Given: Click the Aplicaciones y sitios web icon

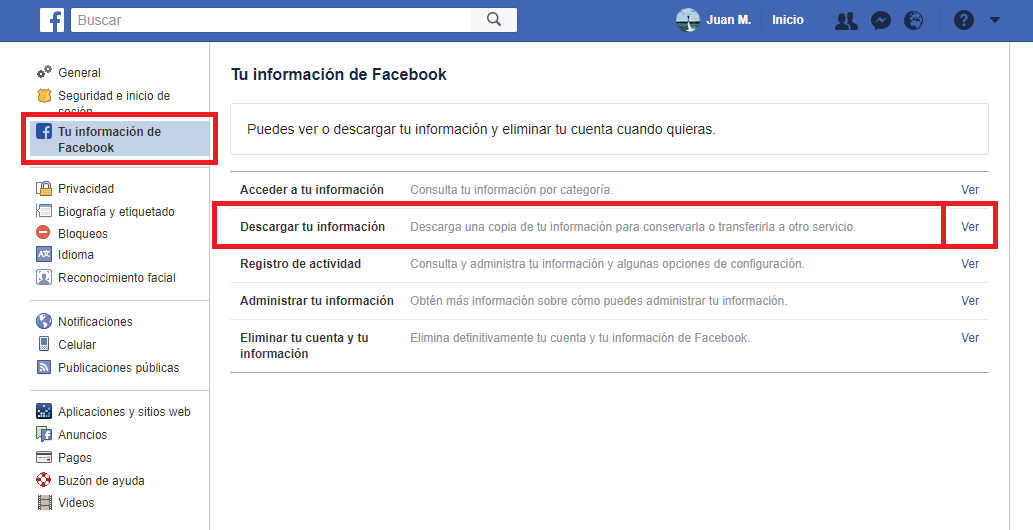Looking at the screenshot, I should 44,411.
